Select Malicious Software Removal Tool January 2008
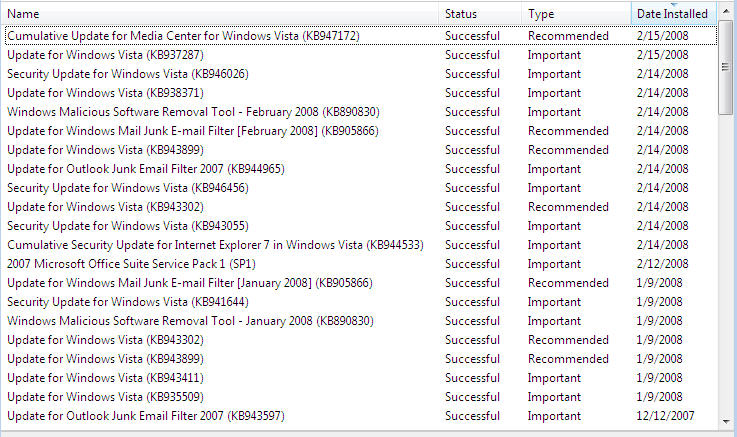 pos(190,321)
